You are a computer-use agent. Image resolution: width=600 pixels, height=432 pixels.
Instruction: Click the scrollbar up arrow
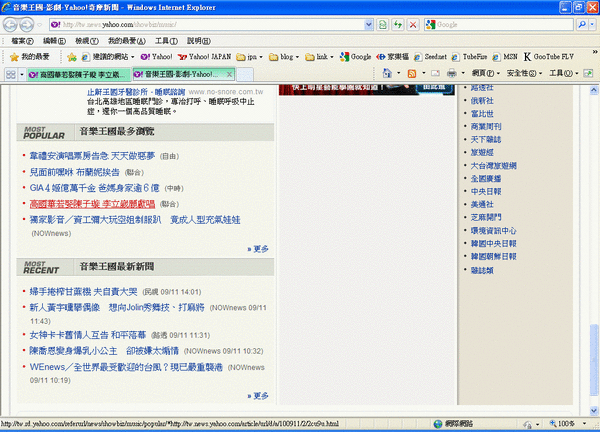[594, 90]
